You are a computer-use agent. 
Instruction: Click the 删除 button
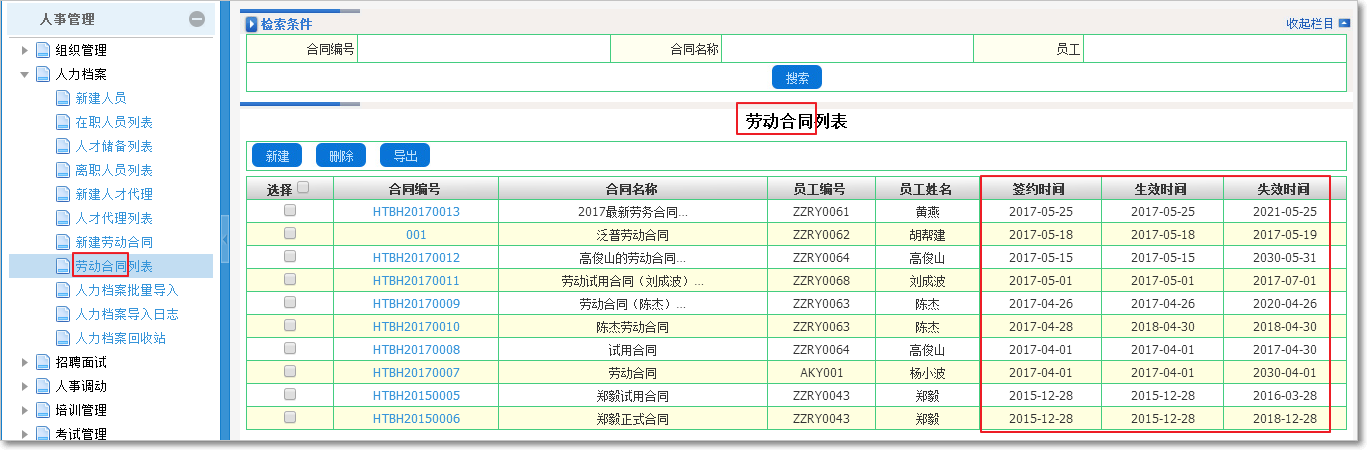click(x=341, y=156)
